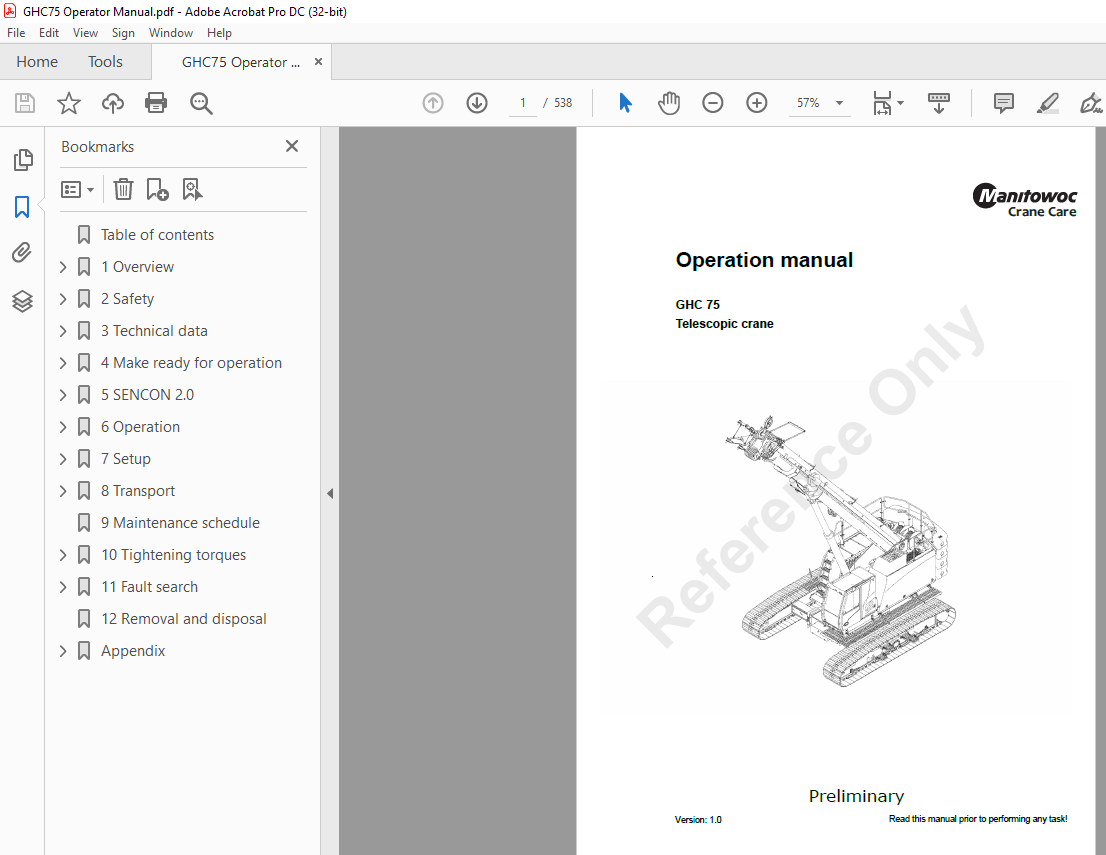The height and width of the screenshot is (855, 1106).
Task: Click the page number input field
Action: pos(523,103)
